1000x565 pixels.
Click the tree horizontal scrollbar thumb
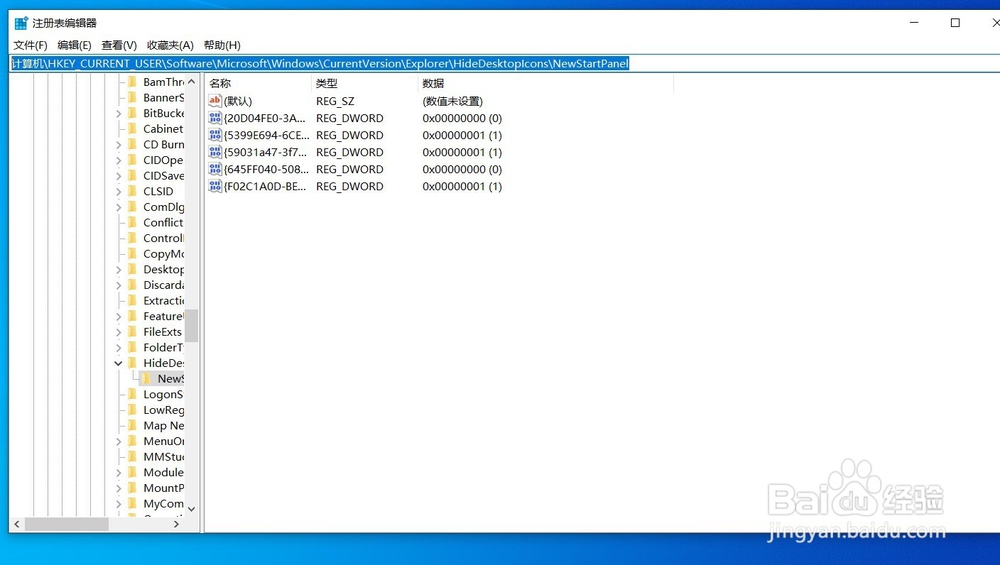pyautogui.click(x=66, y=524)
